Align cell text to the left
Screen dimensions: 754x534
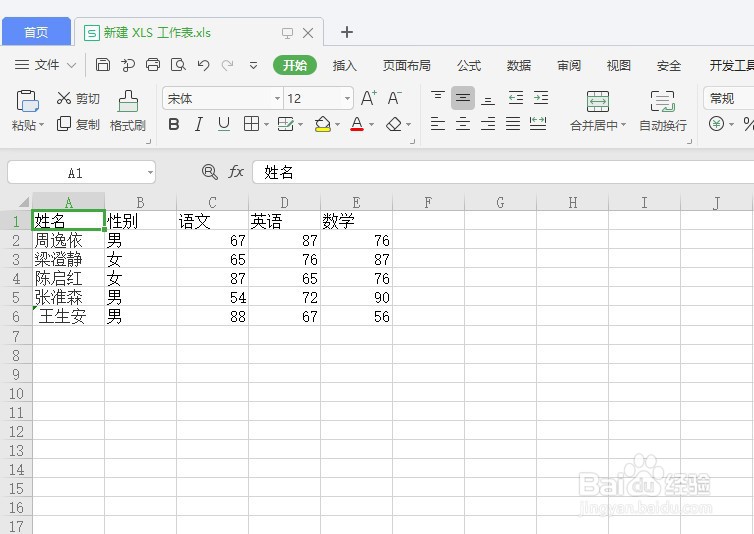(x=438, y=124)
